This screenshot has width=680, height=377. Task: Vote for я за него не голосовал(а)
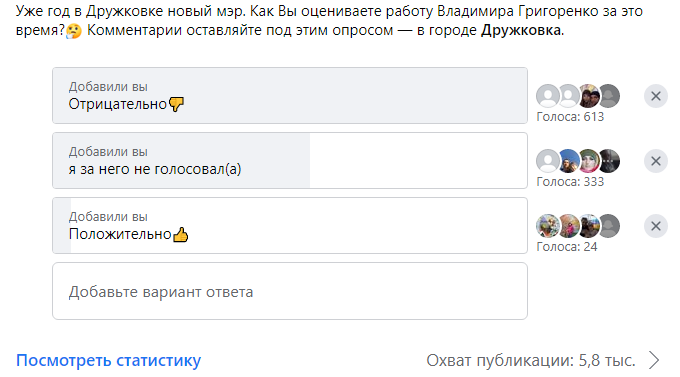coord(290,161)
